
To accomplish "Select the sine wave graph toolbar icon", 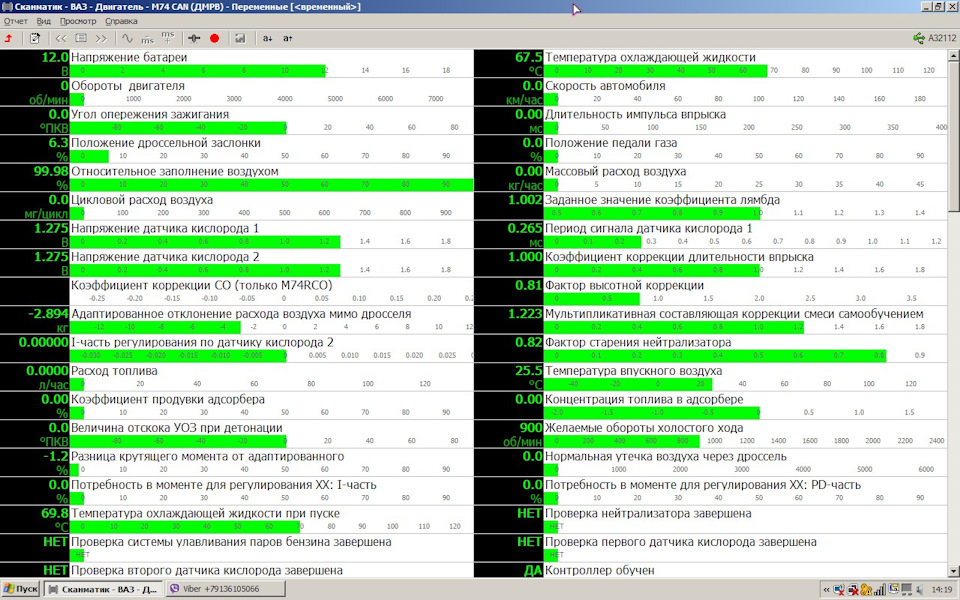I will (x=127, y=38).
